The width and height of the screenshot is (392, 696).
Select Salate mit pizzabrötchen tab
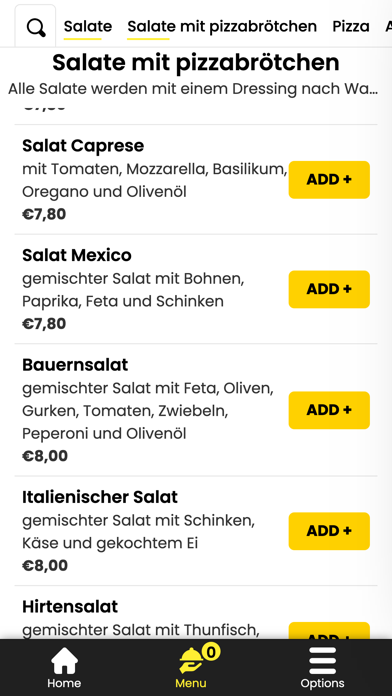[x=222, y=27]
